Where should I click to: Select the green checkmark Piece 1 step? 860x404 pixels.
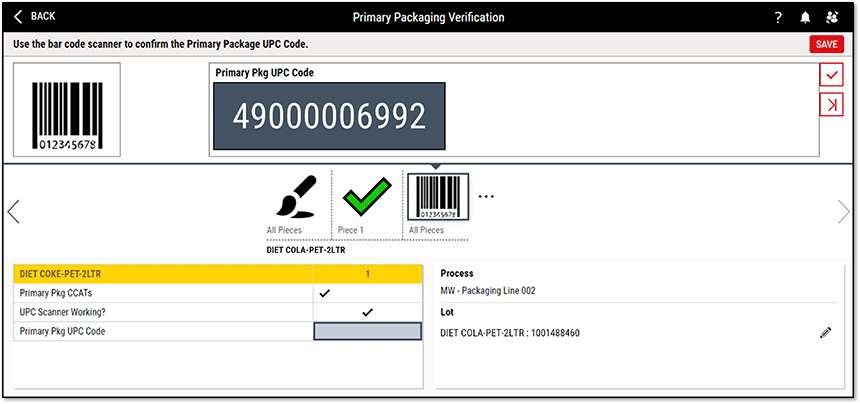[367, 196]
